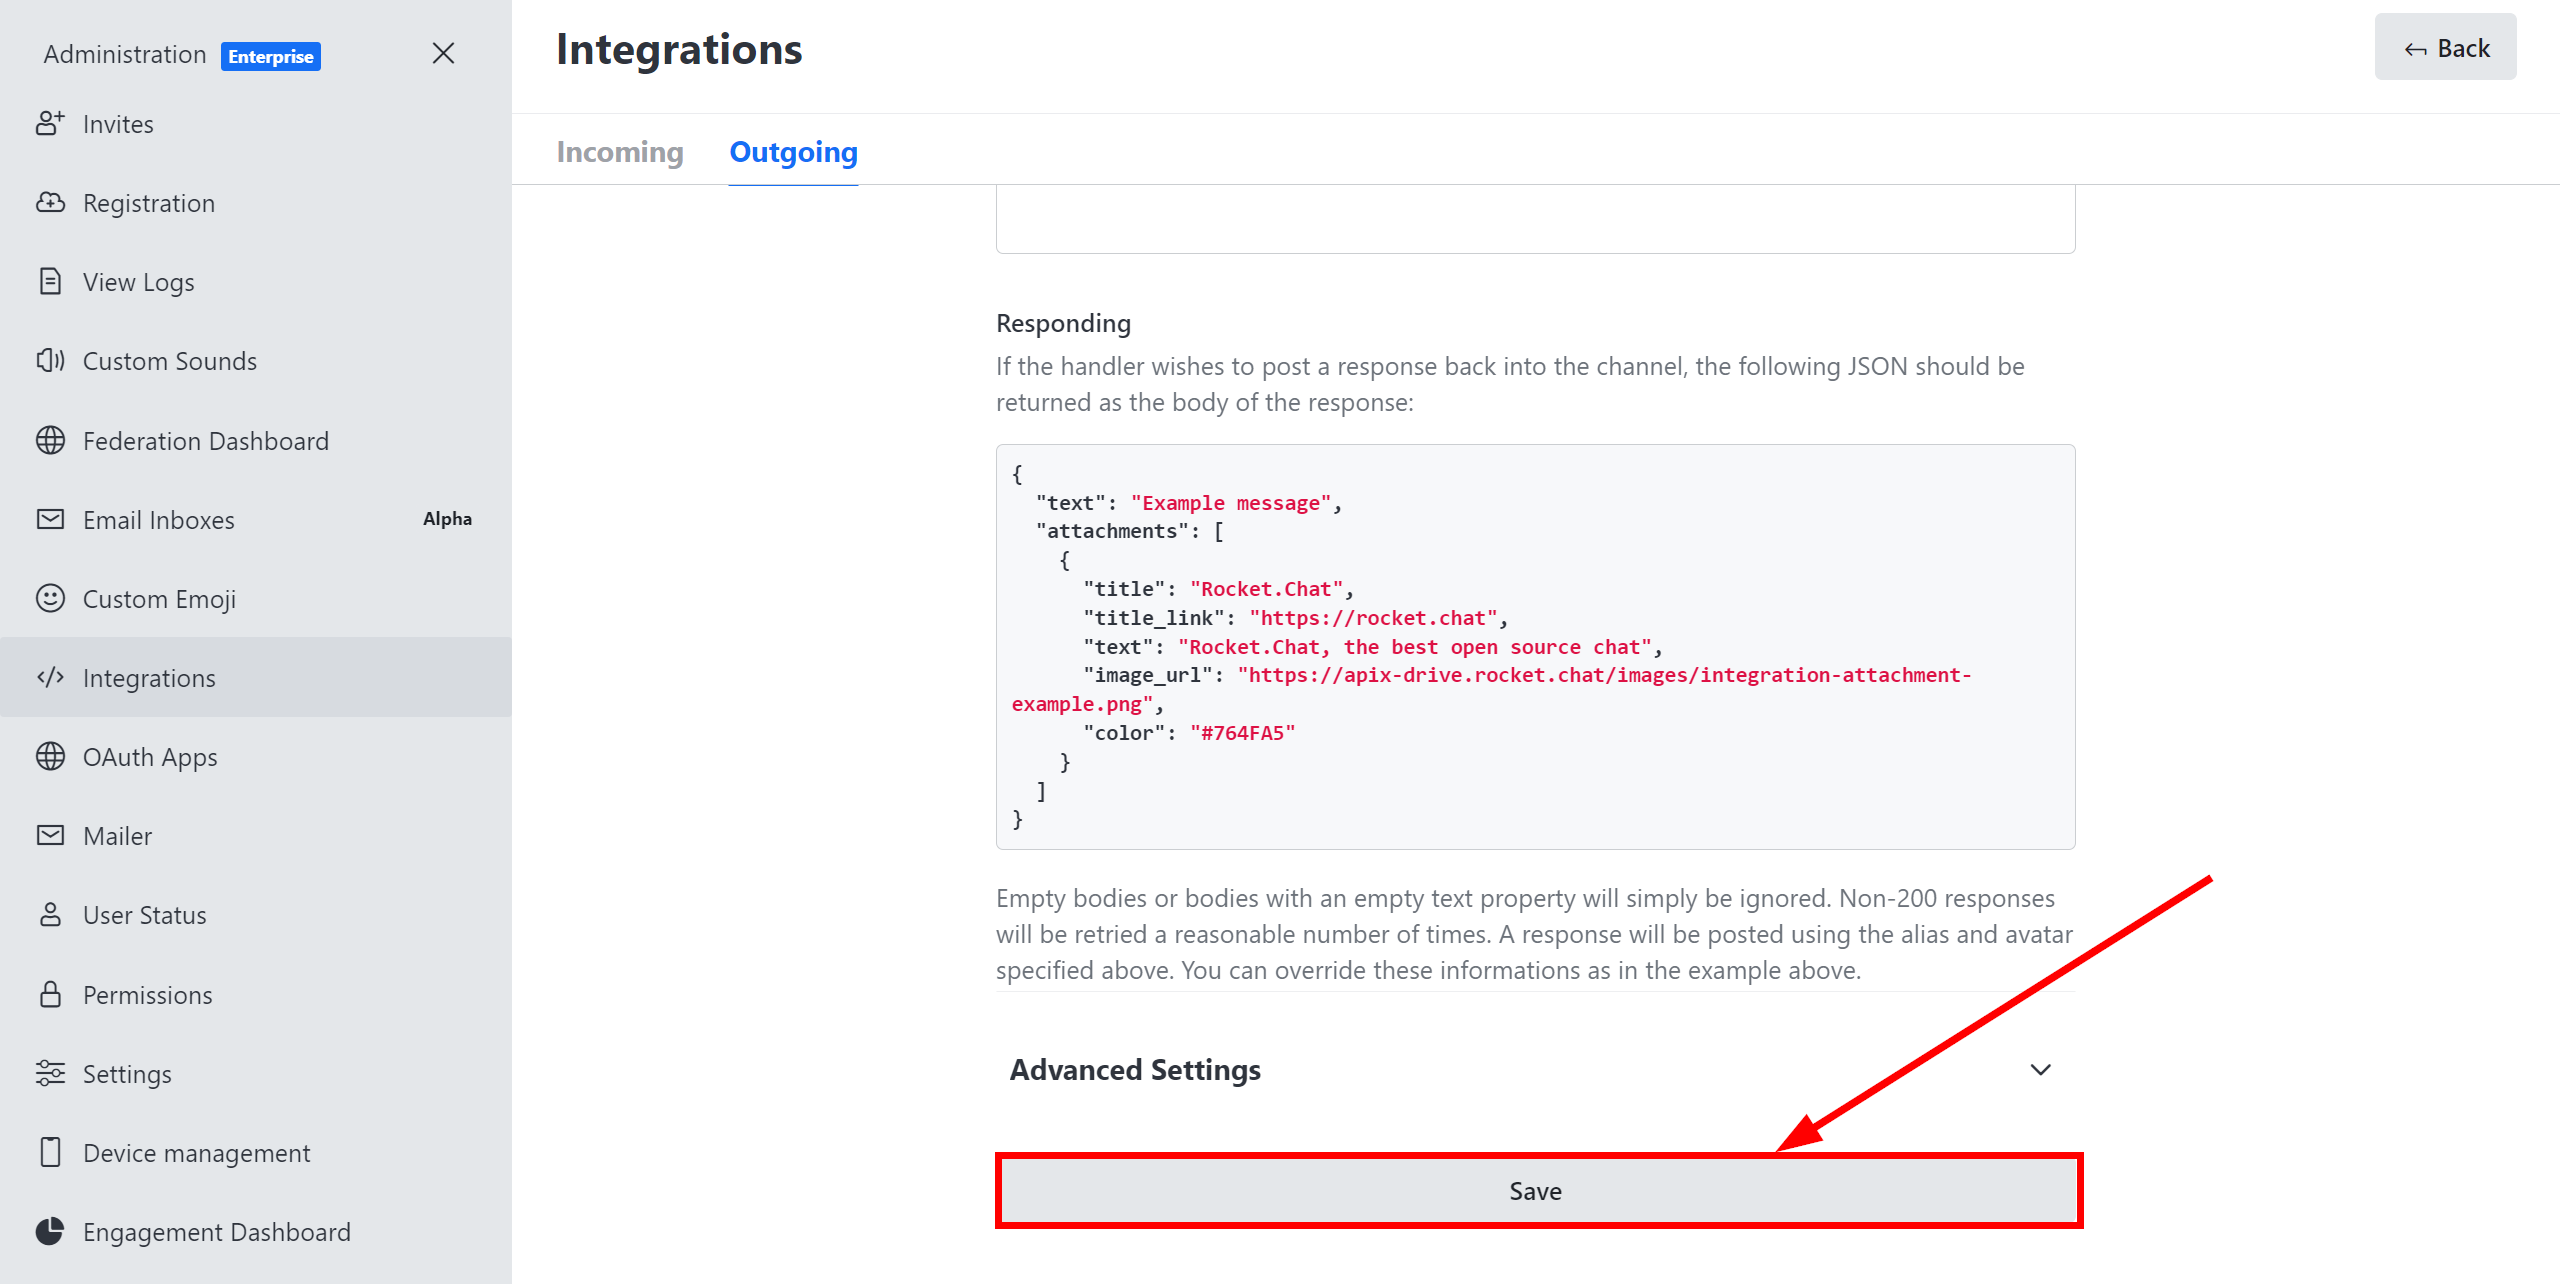This screenshot has width=2560, height=1284.
Task: Switch to the Incoming tab
Action: [619, 151]
